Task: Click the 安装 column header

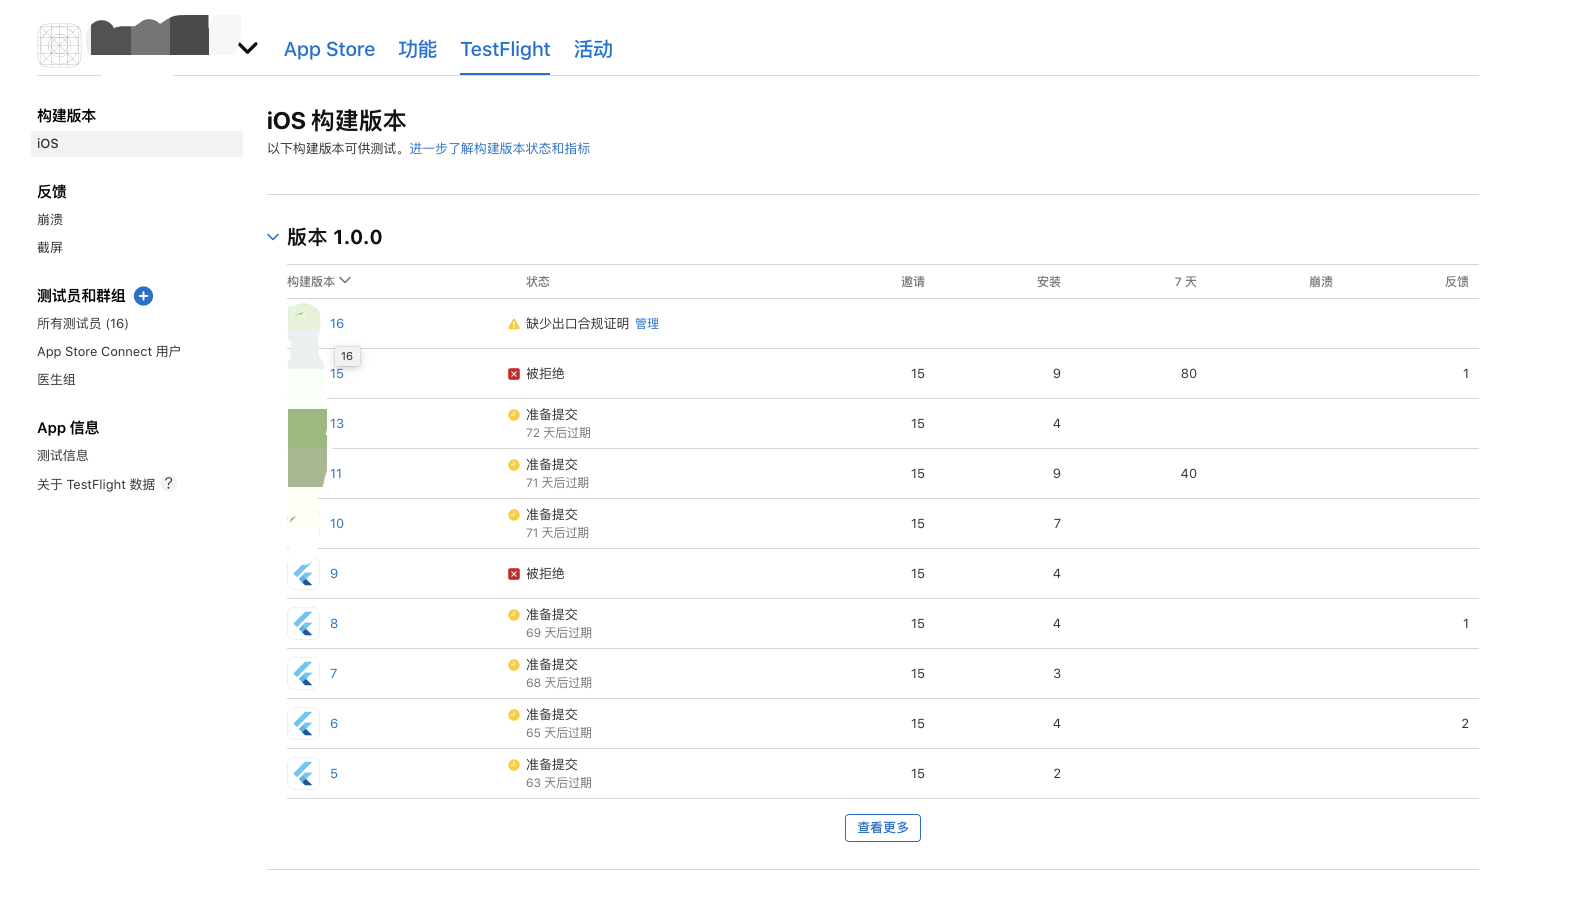Action: [1049, 282]
